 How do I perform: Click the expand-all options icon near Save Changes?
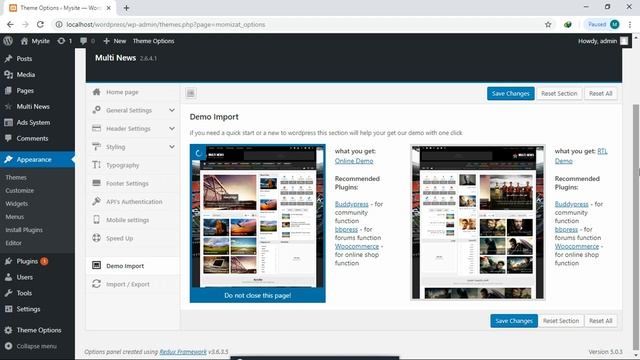191,93
